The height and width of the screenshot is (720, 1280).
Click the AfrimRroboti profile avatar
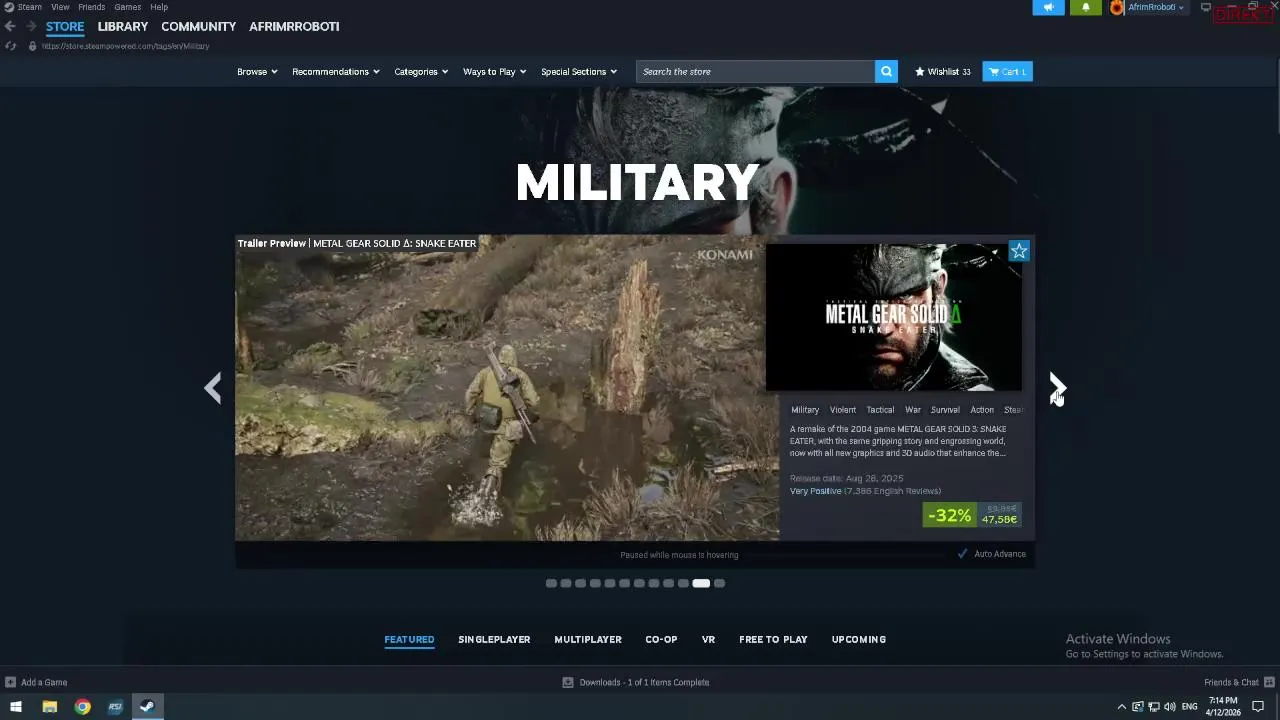point(1117,7)
